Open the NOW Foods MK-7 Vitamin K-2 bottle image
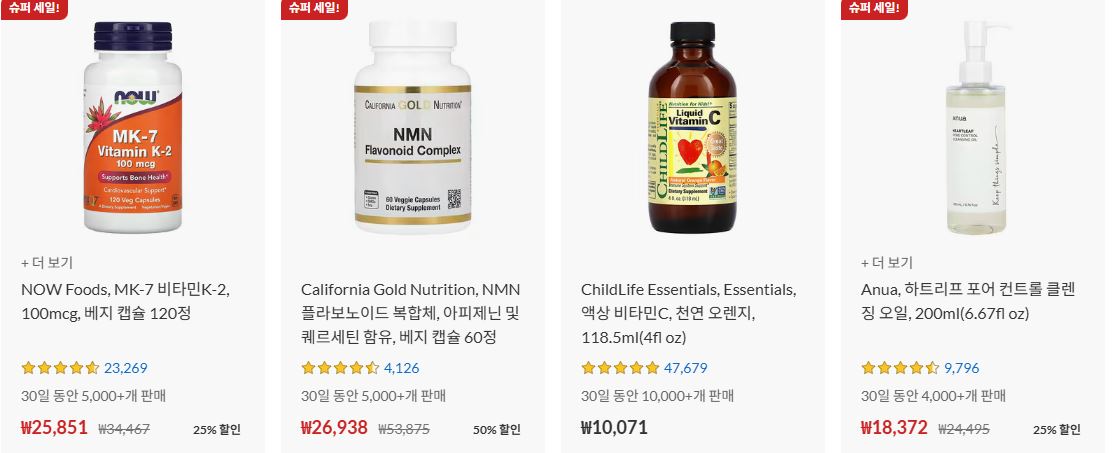The image size is (1112, 453). click(133, 127)
